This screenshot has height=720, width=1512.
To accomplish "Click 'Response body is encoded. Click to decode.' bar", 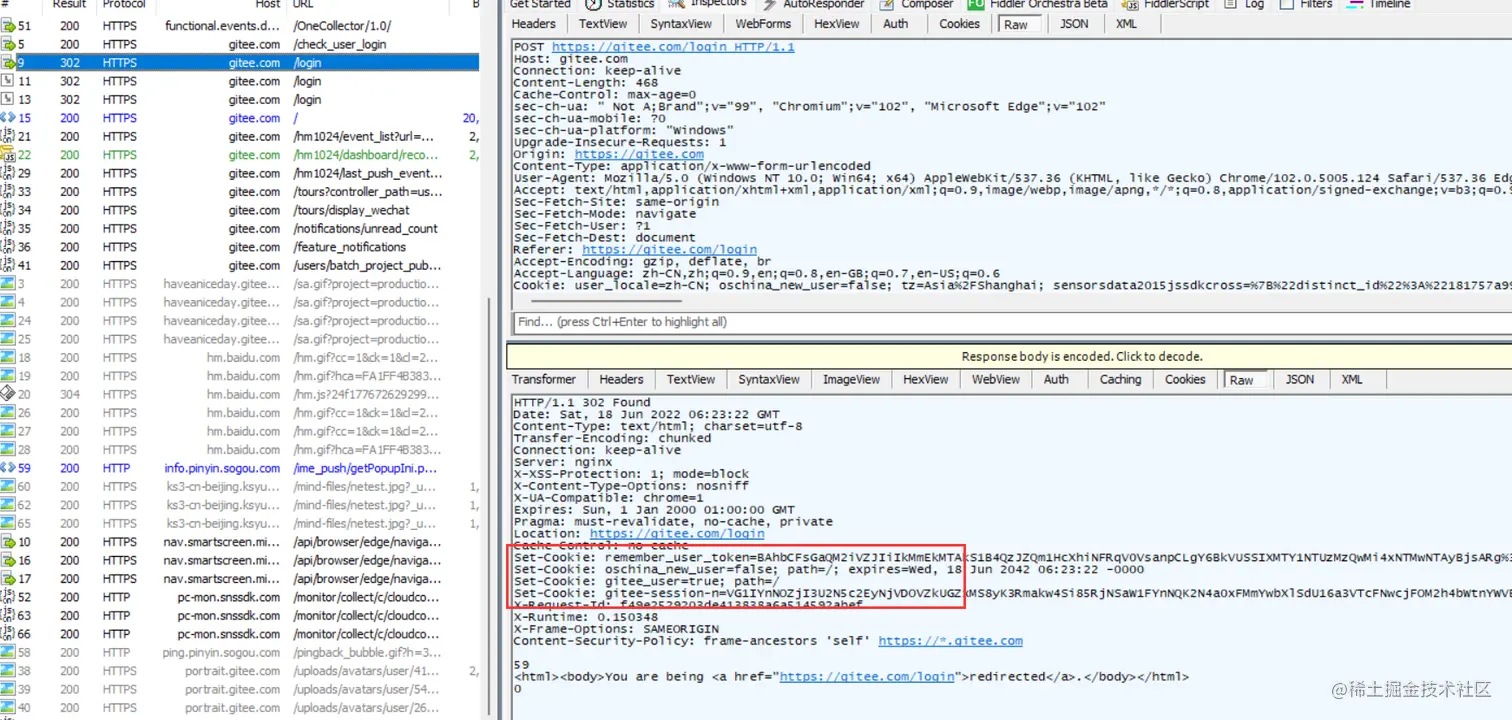I will [x=1009, y=356].
